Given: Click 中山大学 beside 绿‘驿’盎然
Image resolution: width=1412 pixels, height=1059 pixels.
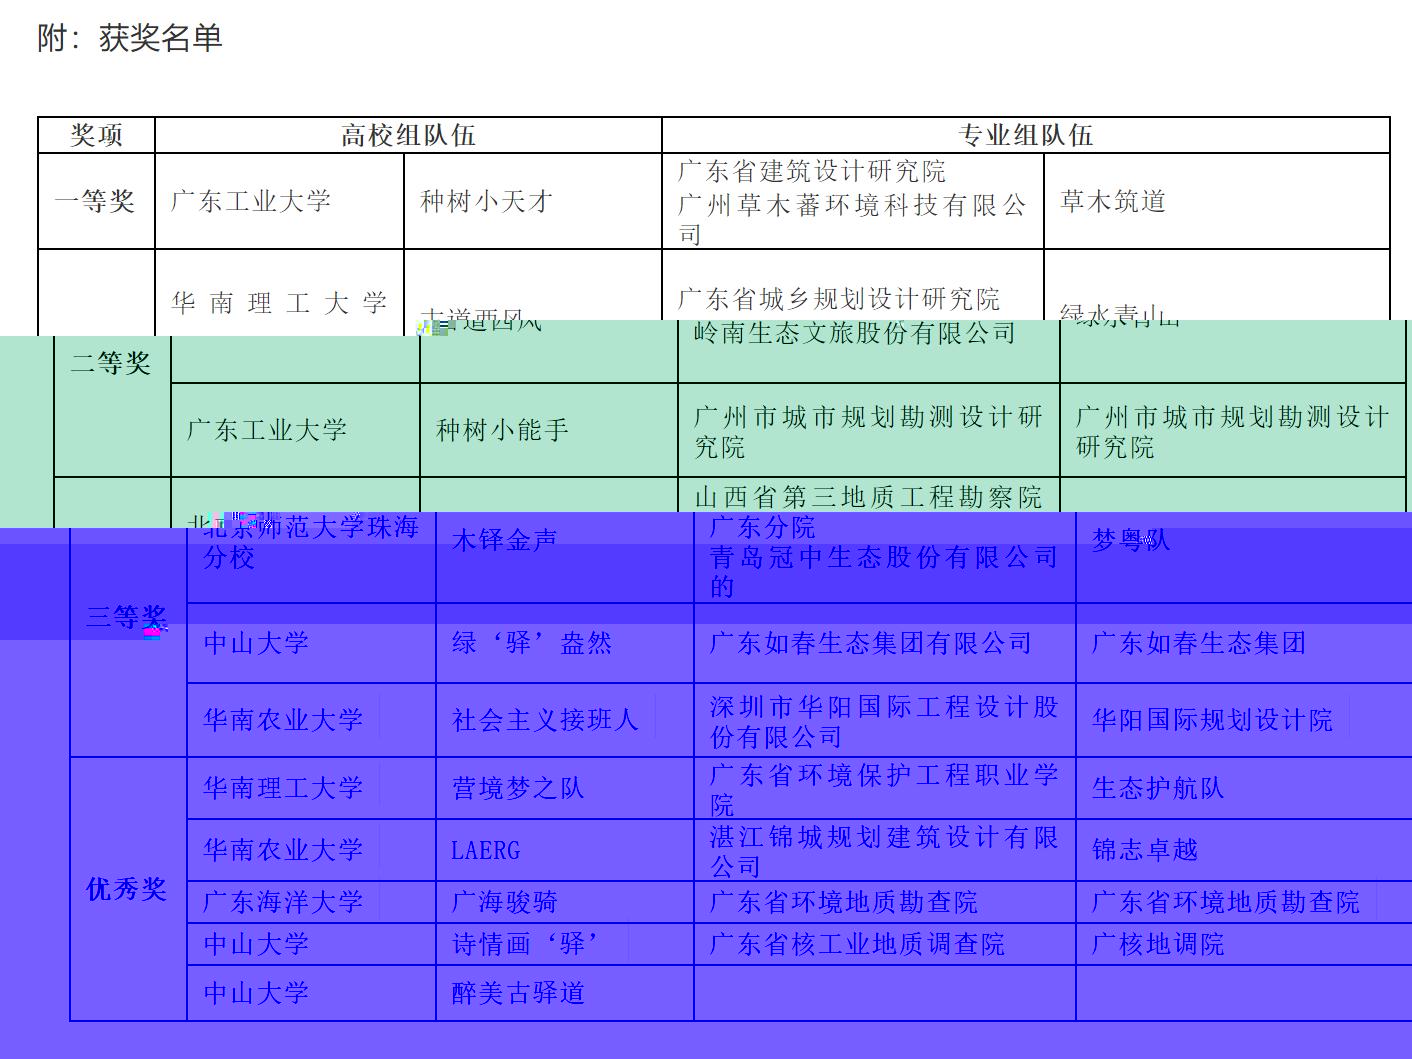Looking at the screenshot, I should coord(256,643).
